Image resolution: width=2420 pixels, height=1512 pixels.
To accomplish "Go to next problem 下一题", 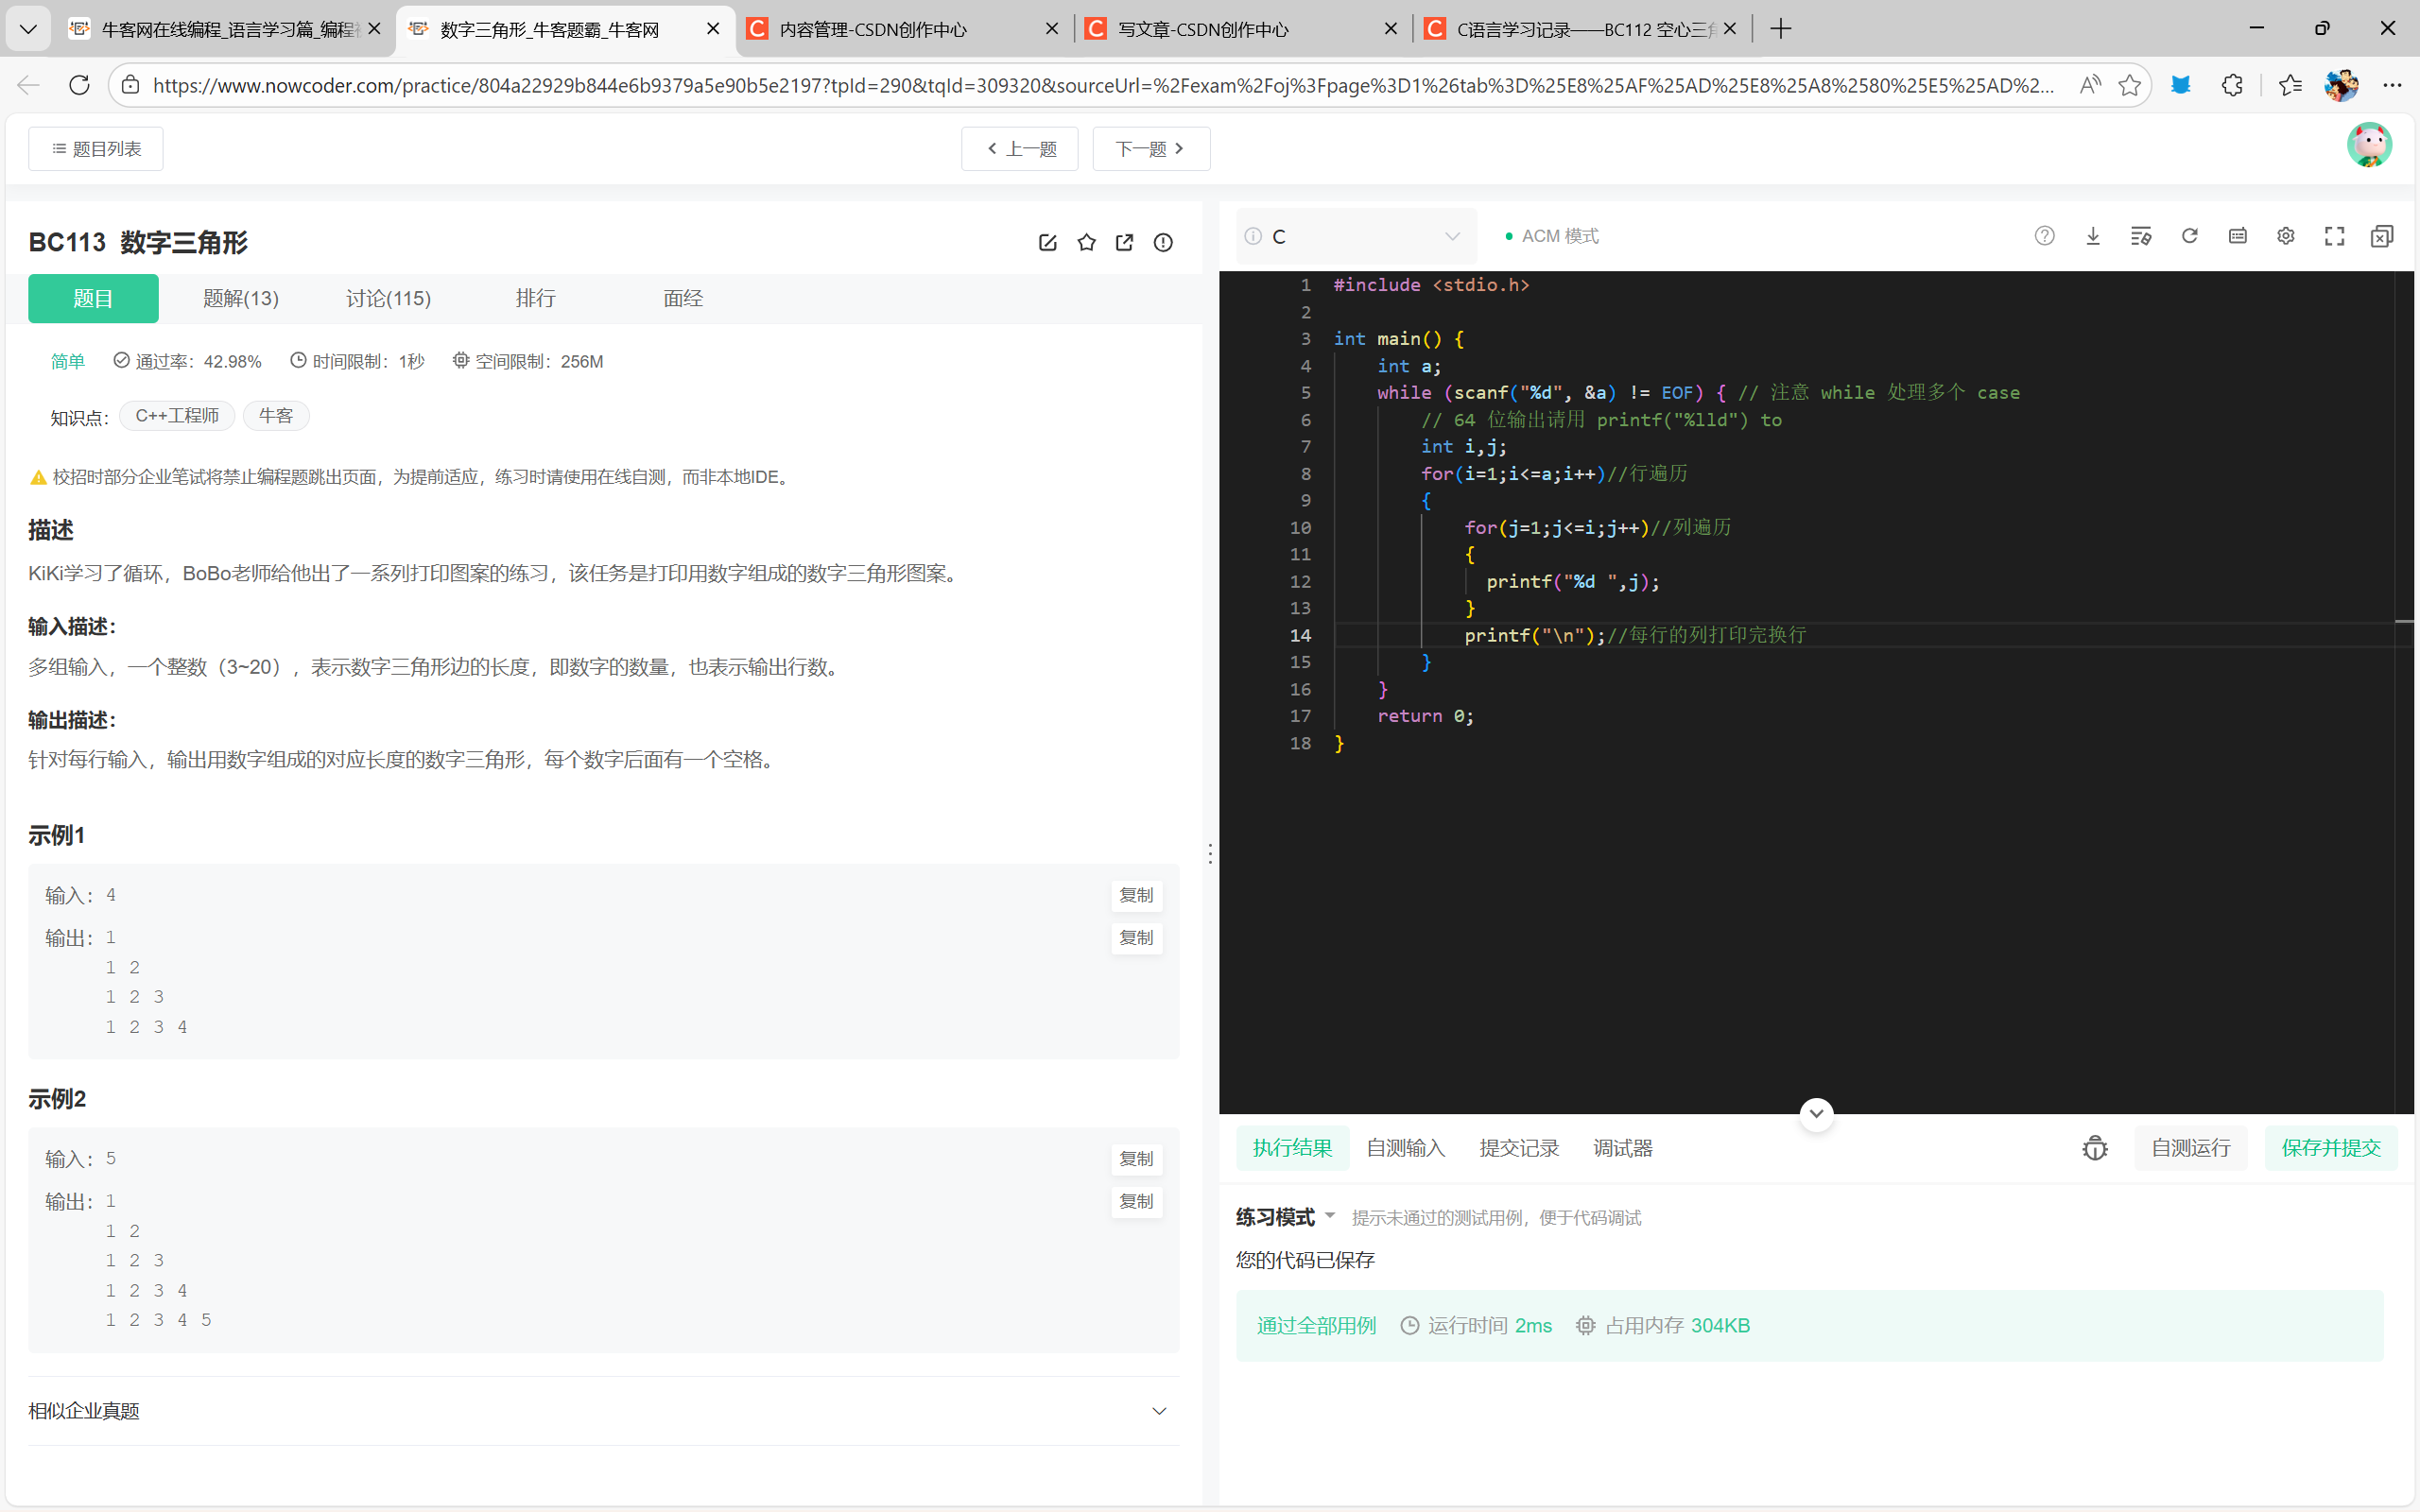I will (x=1150, y=149).
